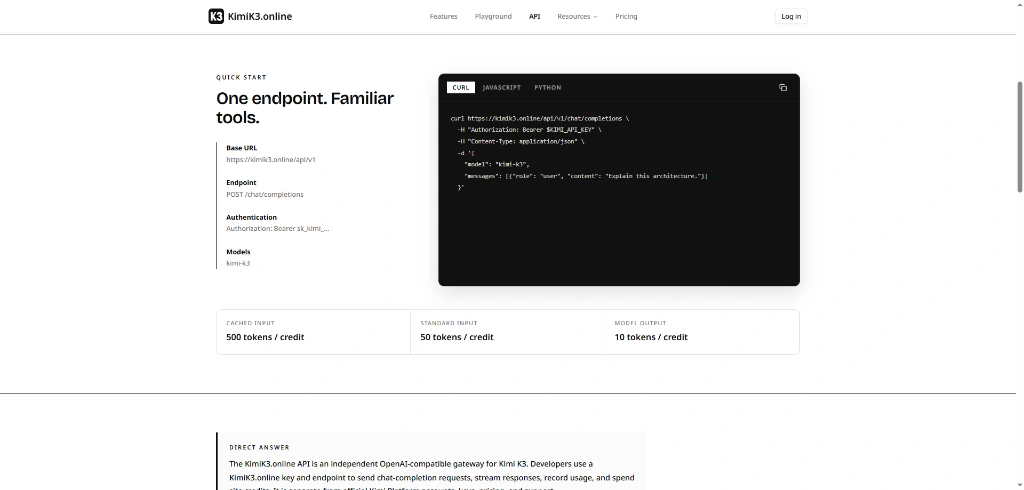The width and height of the screenshot is (1024, 490).
Task: Go to the Features page
Action: tap(443, 16)
